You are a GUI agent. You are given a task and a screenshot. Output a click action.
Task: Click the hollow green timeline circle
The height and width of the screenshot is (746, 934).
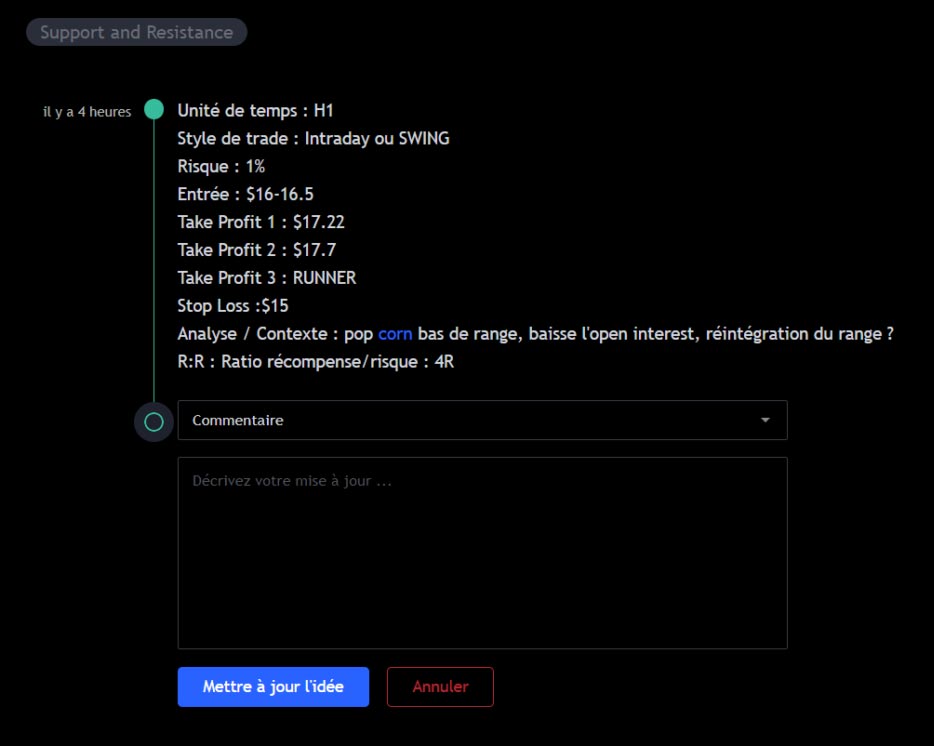click(x=154, y=422)
